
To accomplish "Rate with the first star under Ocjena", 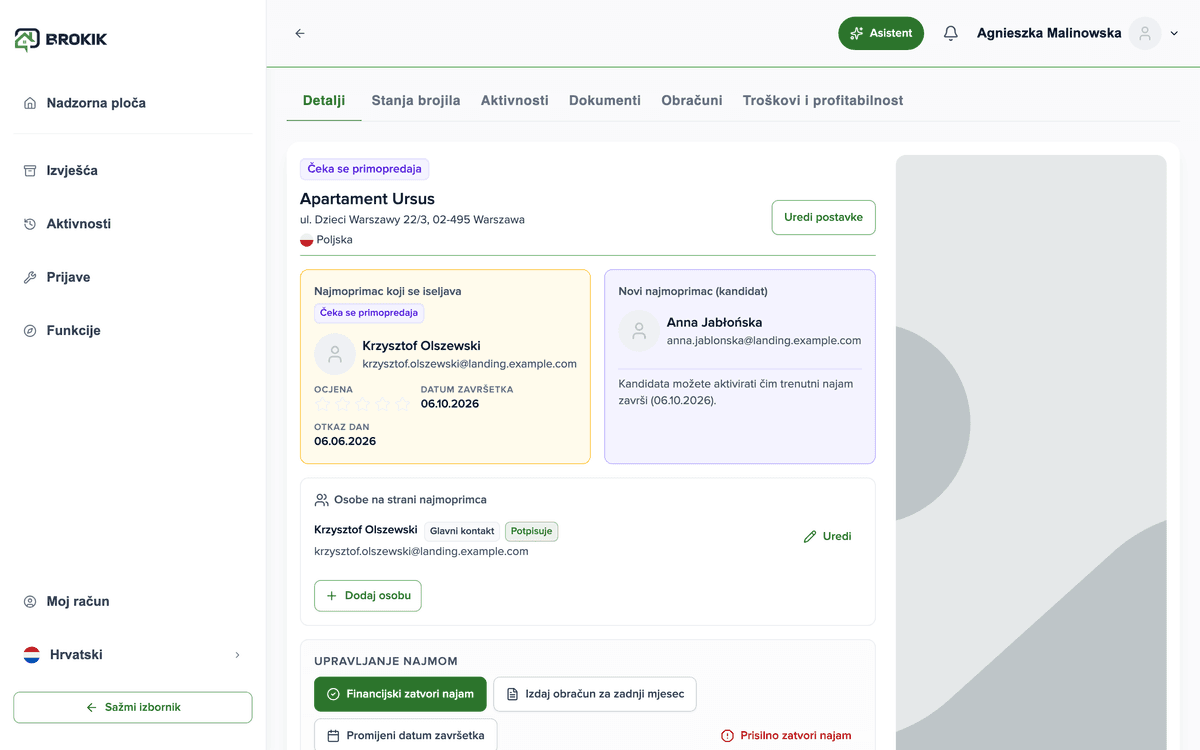I will [322, 404].
